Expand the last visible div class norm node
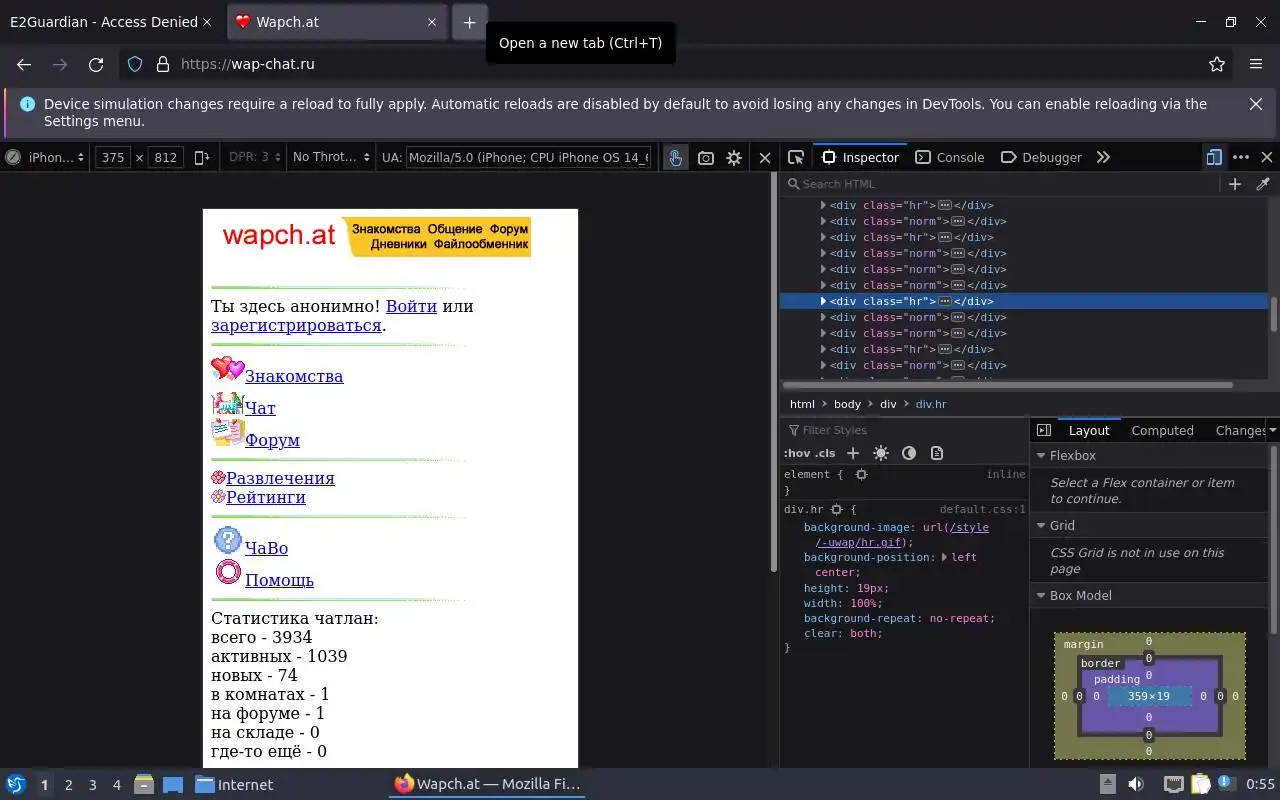The width and height of the screenshot is (1280, 800). tap(823, 365)
